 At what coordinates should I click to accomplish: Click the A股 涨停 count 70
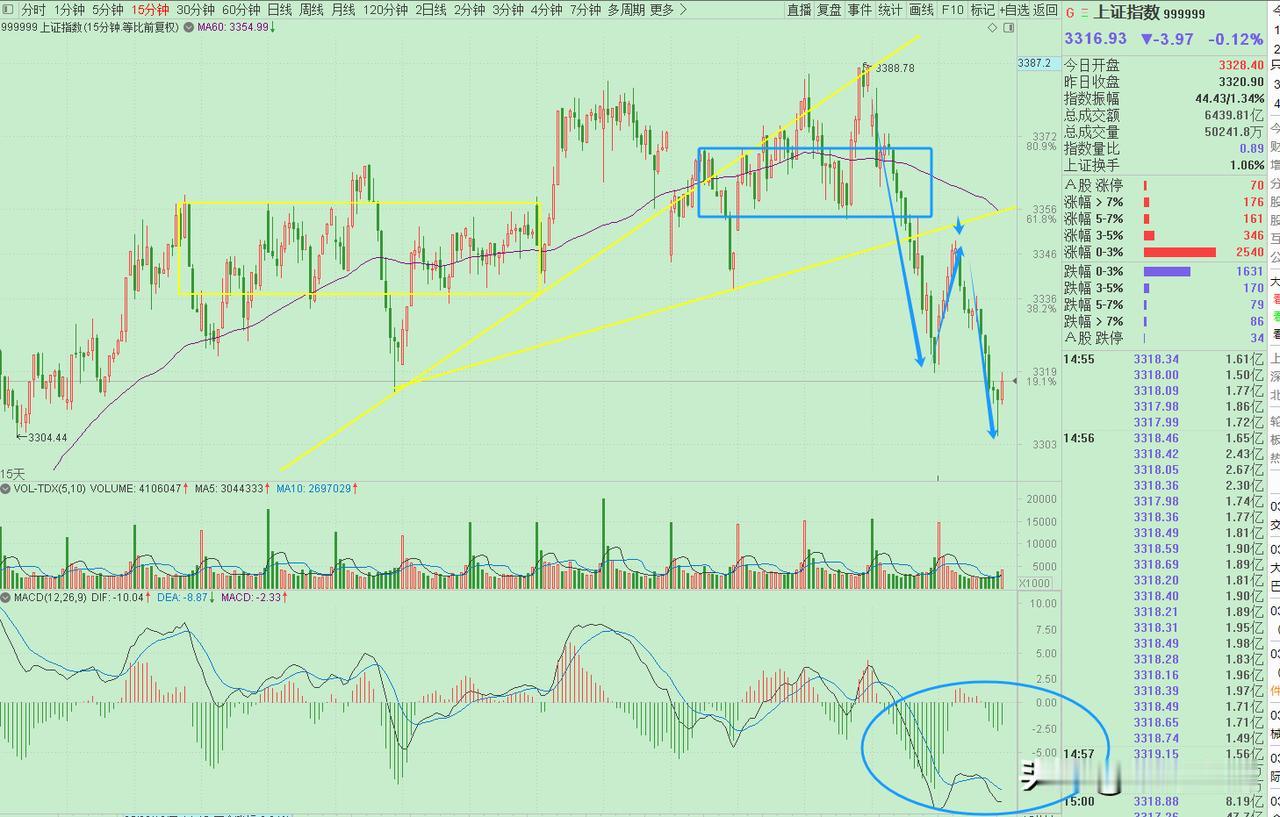tap(1257, 186)
